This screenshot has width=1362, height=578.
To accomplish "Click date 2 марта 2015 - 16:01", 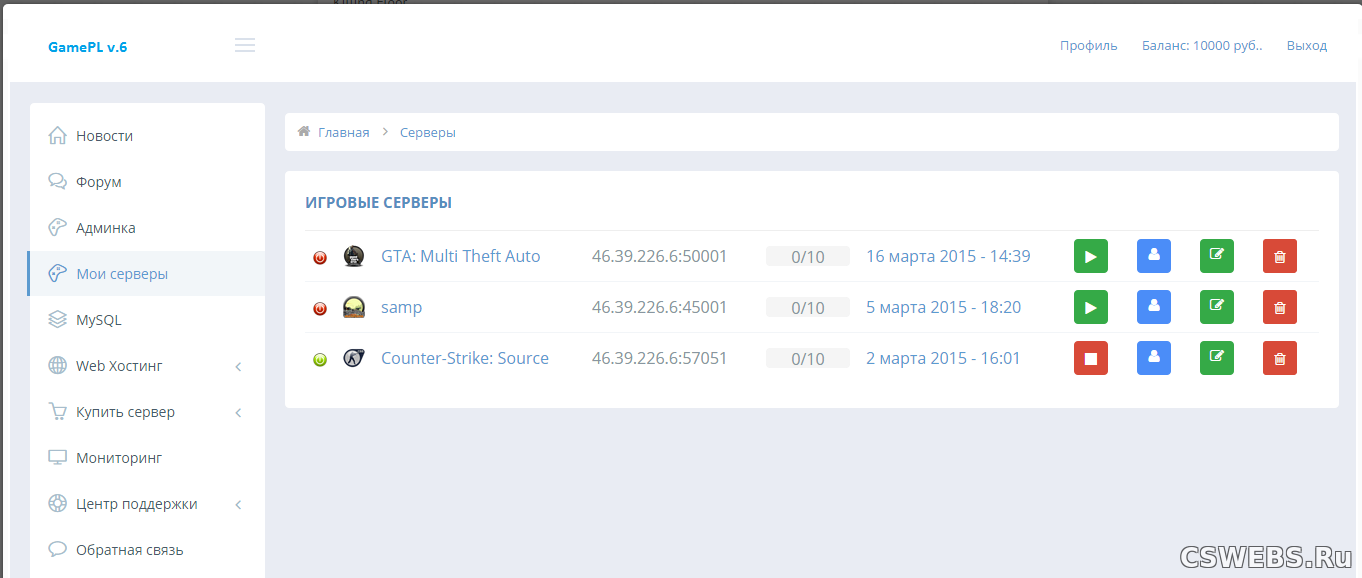I will pyautogui.click(x=943, y=358).
